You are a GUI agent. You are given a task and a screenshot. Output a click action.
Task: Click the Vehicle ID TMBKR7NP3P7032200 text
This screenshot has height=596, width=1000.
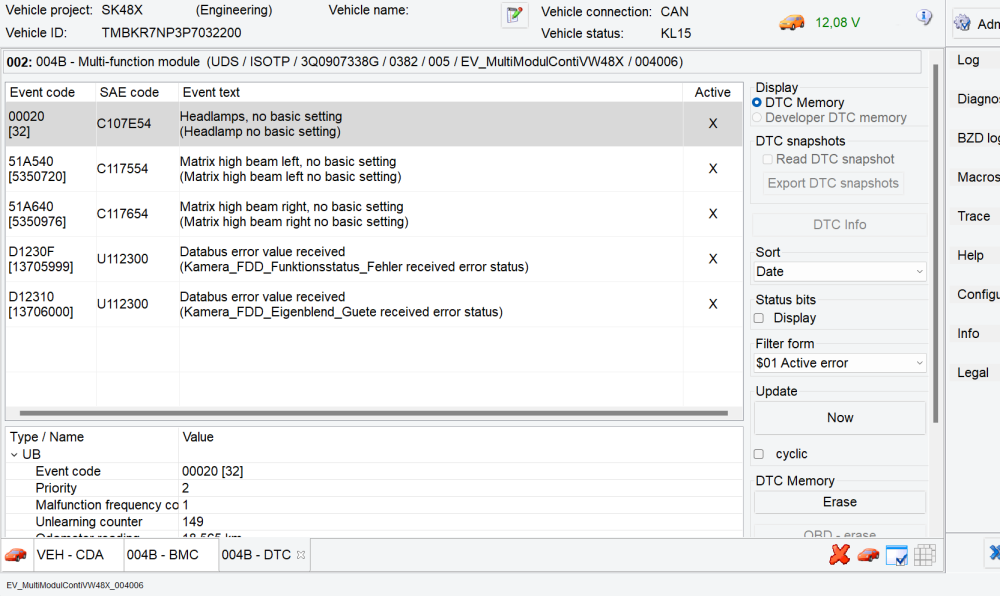[171, 33]
